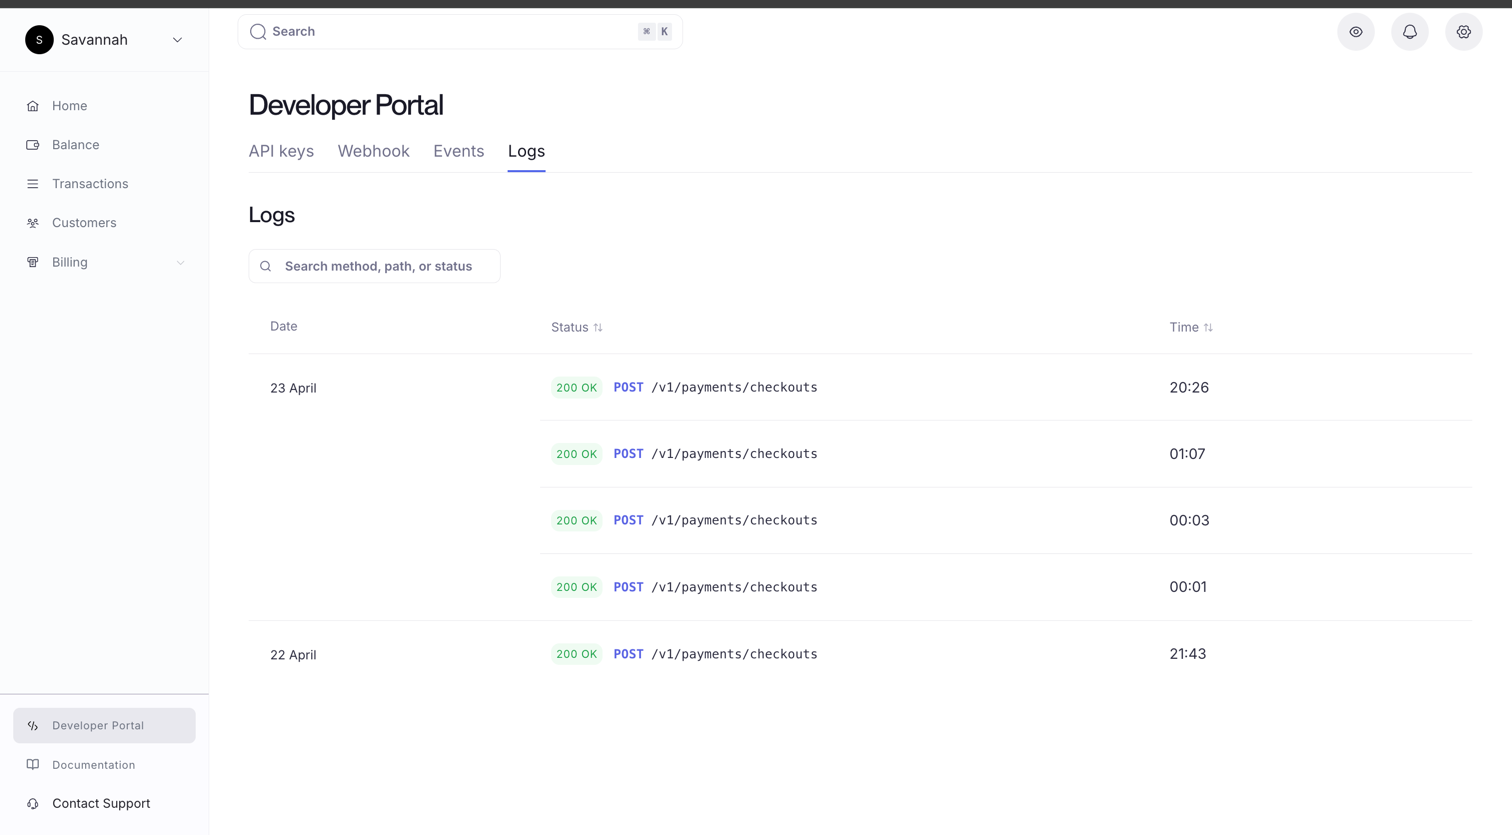This screenshot has height=835, width=1512.
Task: Click the Savannah avatar circle
Action: pyautogui.click(x=39, y=40)
